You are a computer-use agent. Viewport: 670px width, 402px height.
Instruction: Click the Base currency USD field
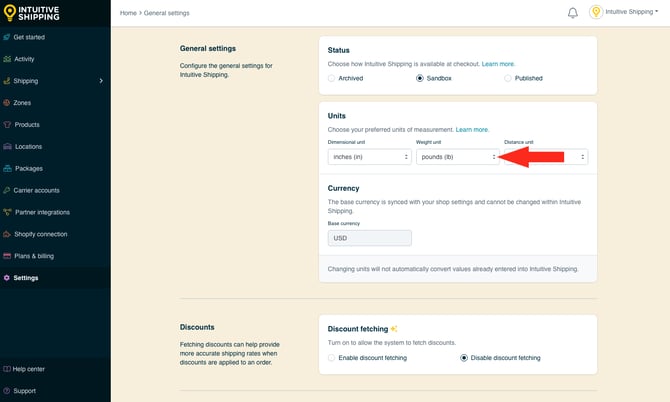pyautogui.click(x=369, y=239)
